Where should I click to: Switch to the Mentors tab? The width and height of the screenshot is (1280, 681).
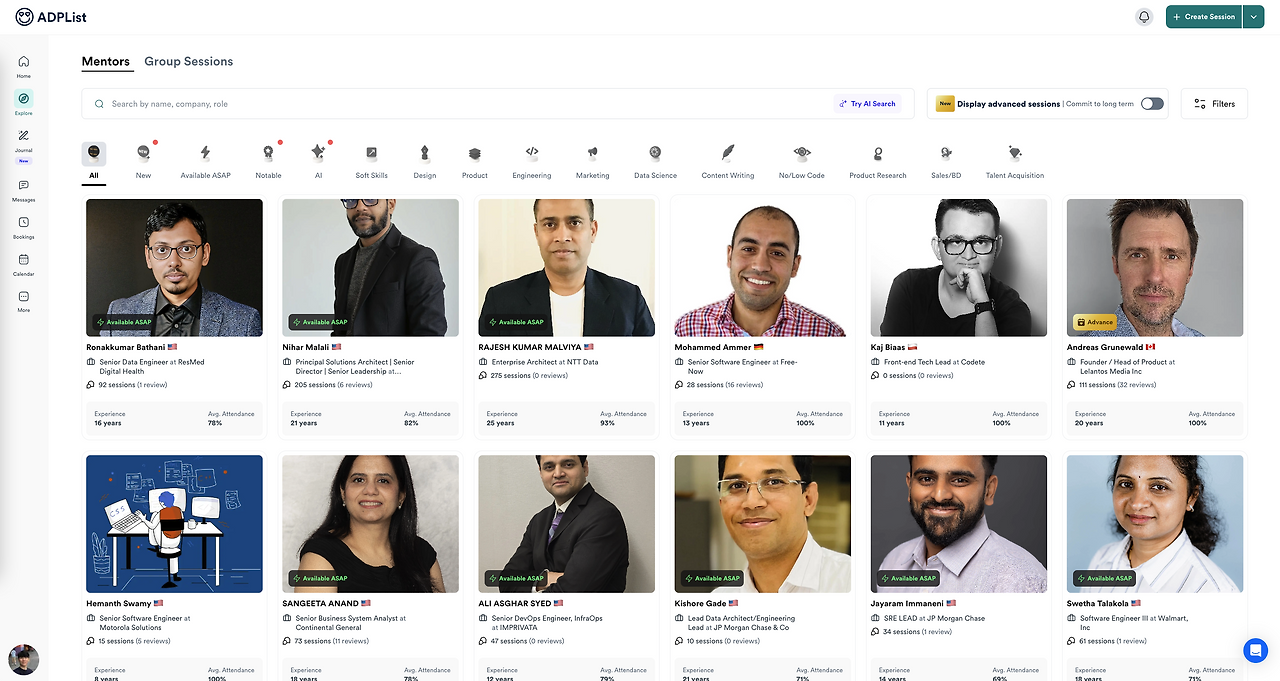[x=106, y=61]
